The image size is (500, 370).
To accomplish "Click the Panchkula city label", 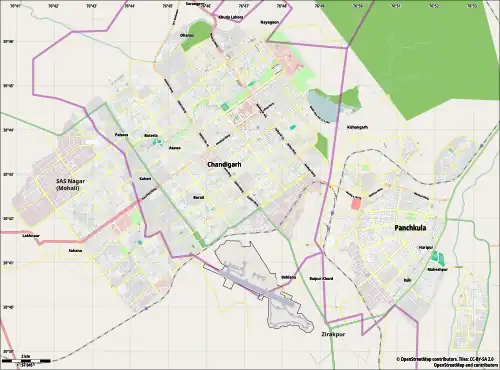I will 410,228.
